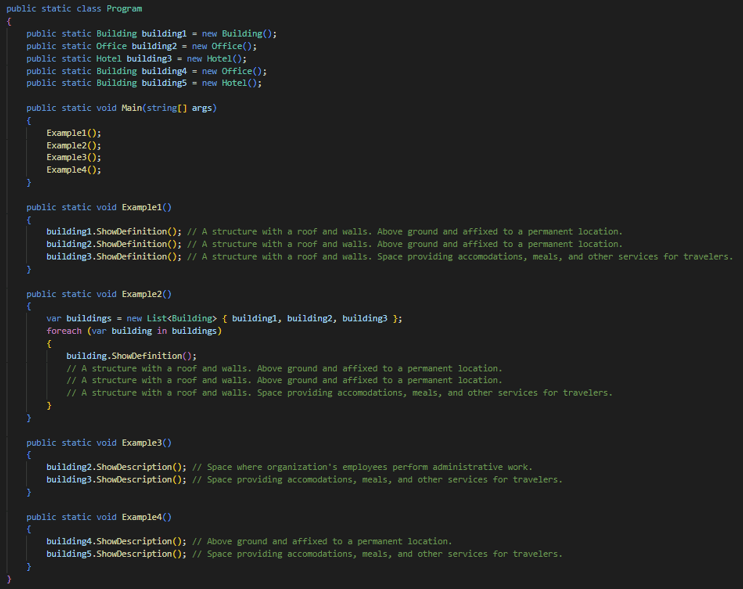743x589 pixels.
Task: Click the travelers comment after building3.ShowDefinition()
Action: (460, 256)
